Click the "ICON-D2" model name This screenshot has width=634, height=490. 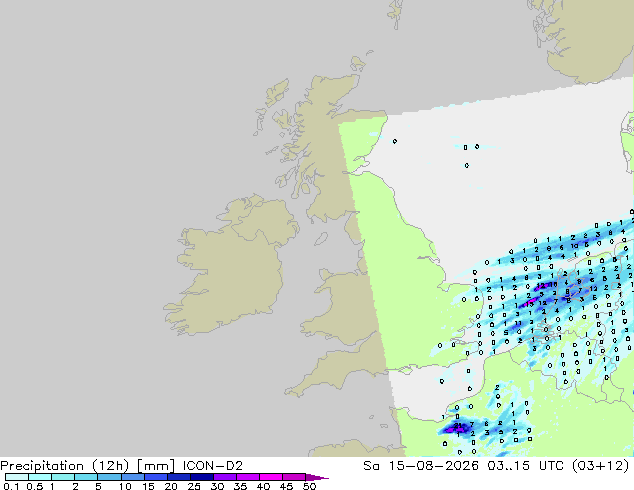pos(213,466)
